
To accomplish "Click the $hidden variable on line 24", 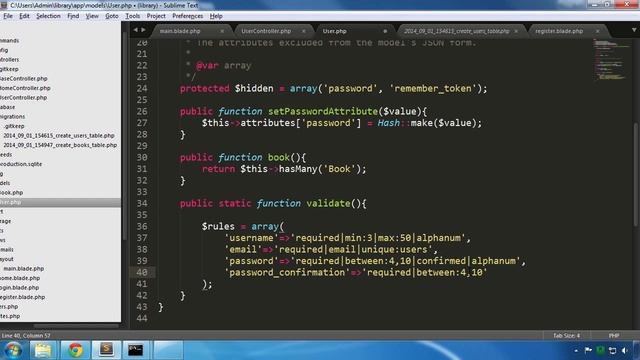I will (x=254, y=89).
